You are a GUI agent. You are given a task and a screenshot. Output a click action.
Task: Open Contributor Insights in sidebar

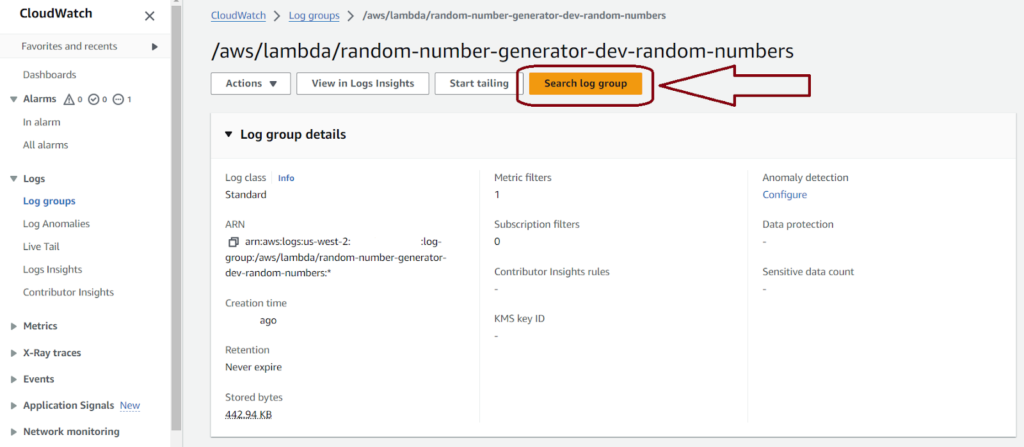(69, 292)
